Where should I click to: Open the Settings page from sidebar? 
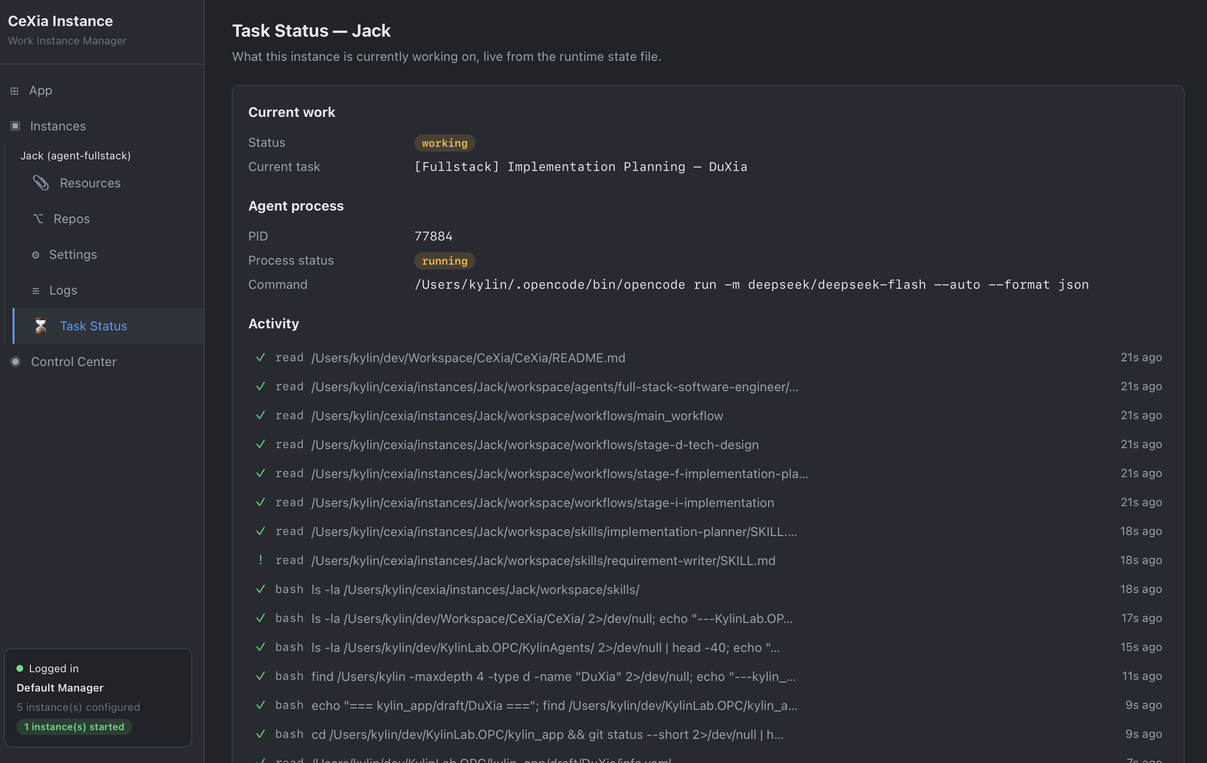coord(73,255)
